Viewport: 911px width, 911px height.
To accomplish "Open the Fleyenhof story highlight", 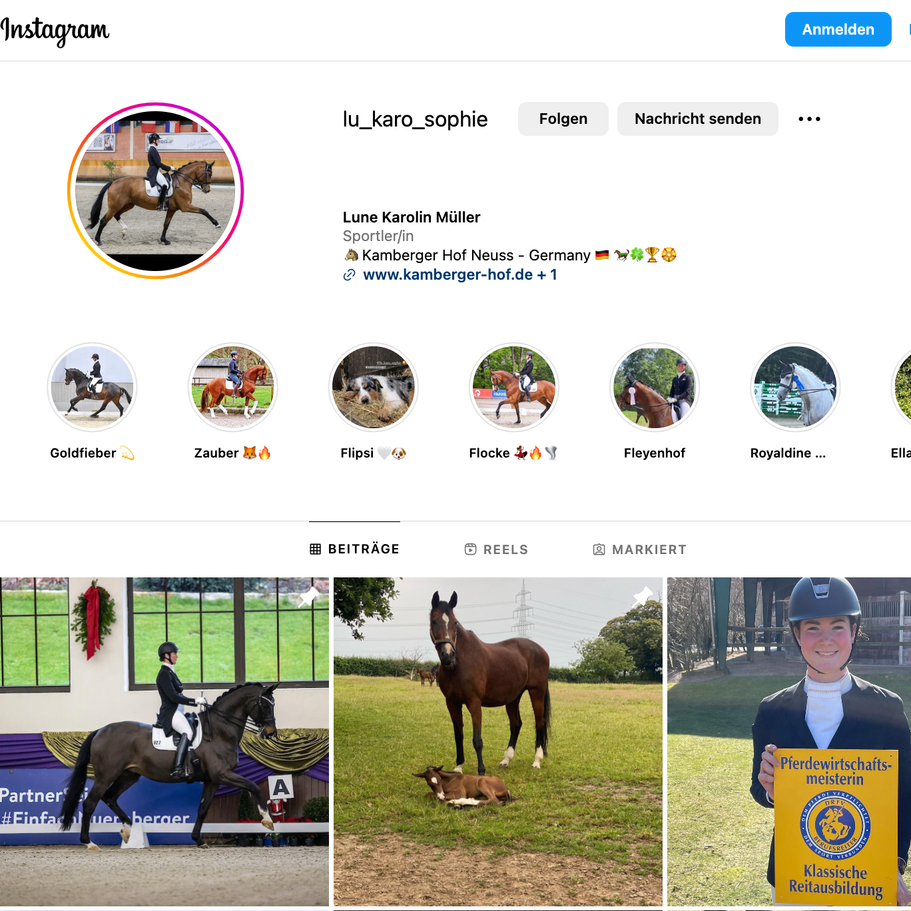I will tap(654, 388).
